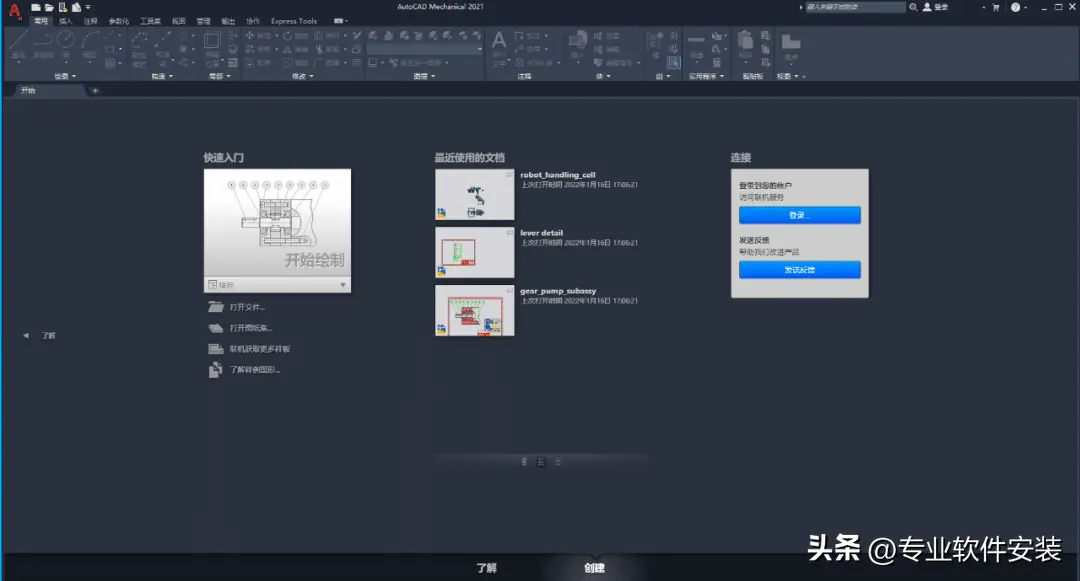Open the Autodesk App Store cart icon
1080x581 pixels.
(995, 7)
